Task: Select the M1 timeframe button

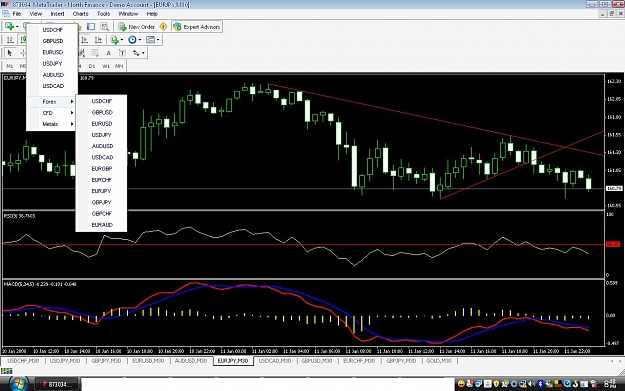Action: [x=10, y=66]
